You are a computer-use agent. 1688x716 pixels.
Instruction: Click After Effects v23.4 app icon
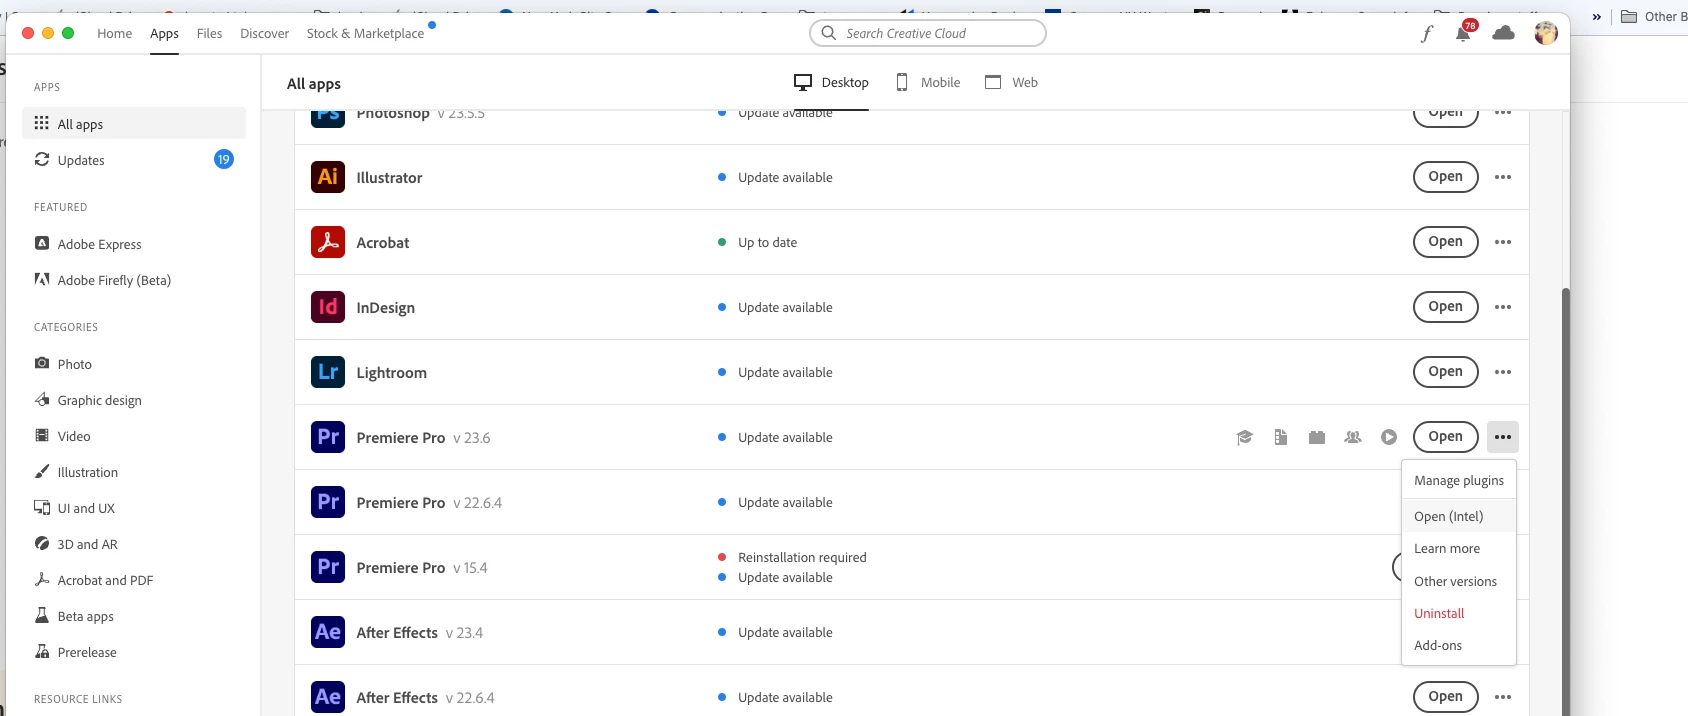[x=328, y=632]
